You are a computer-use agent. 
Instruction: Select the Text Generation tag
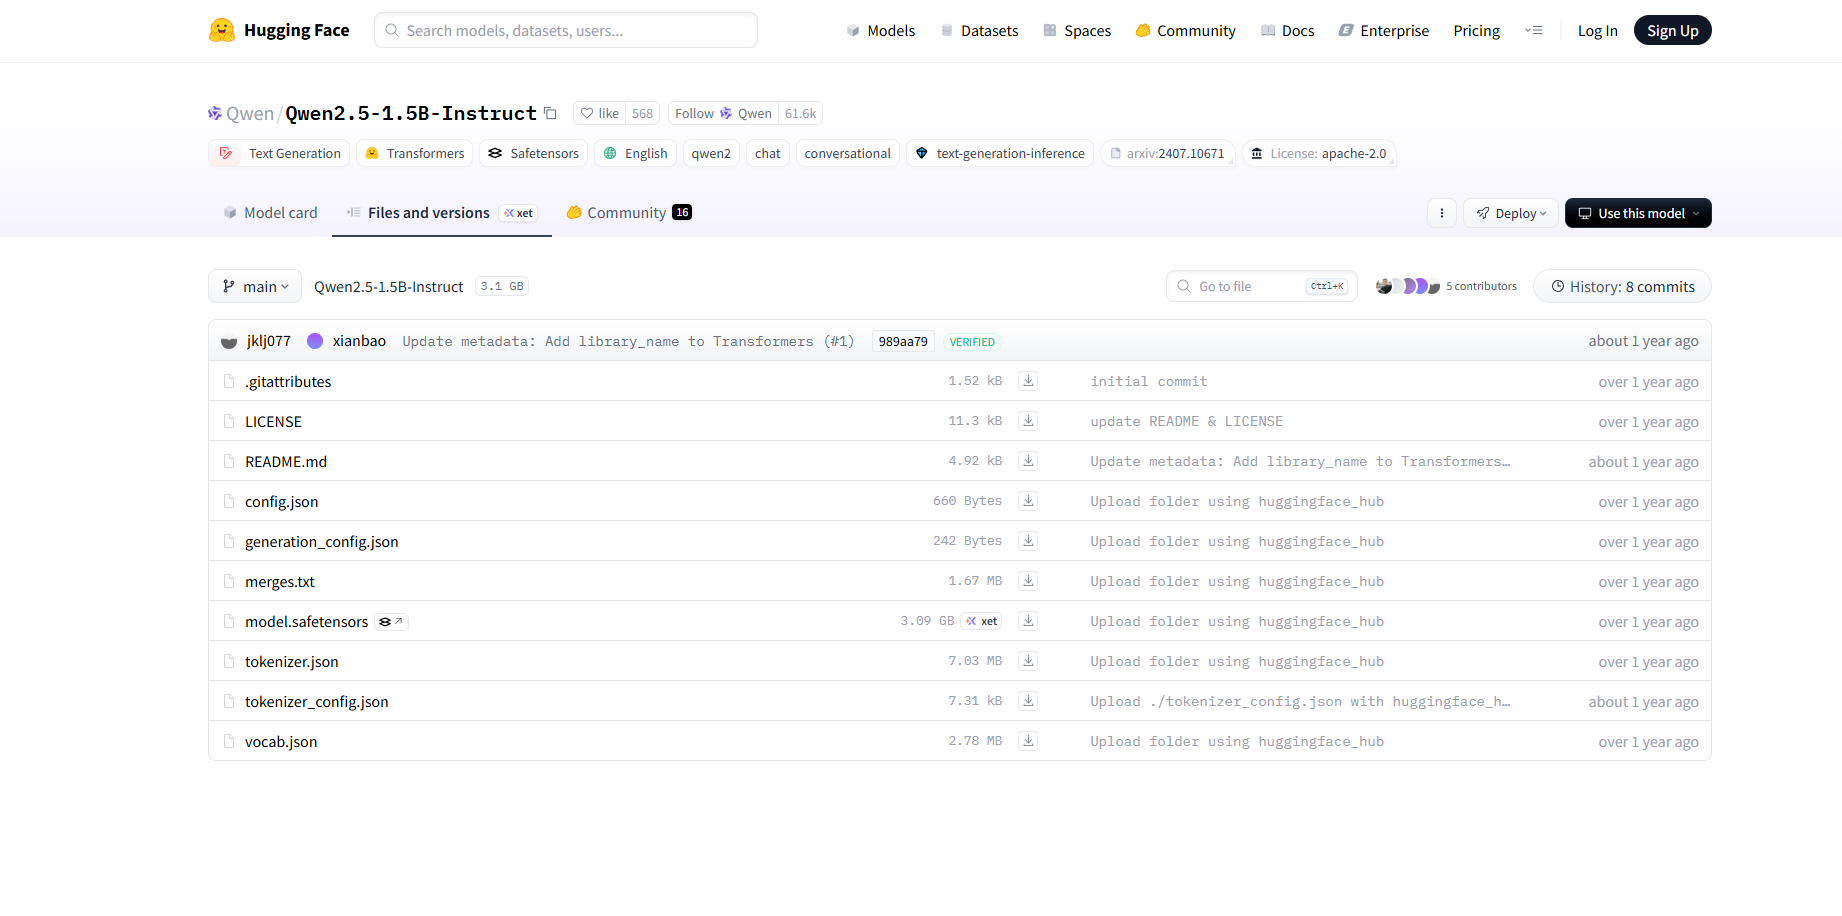(279, 153)
